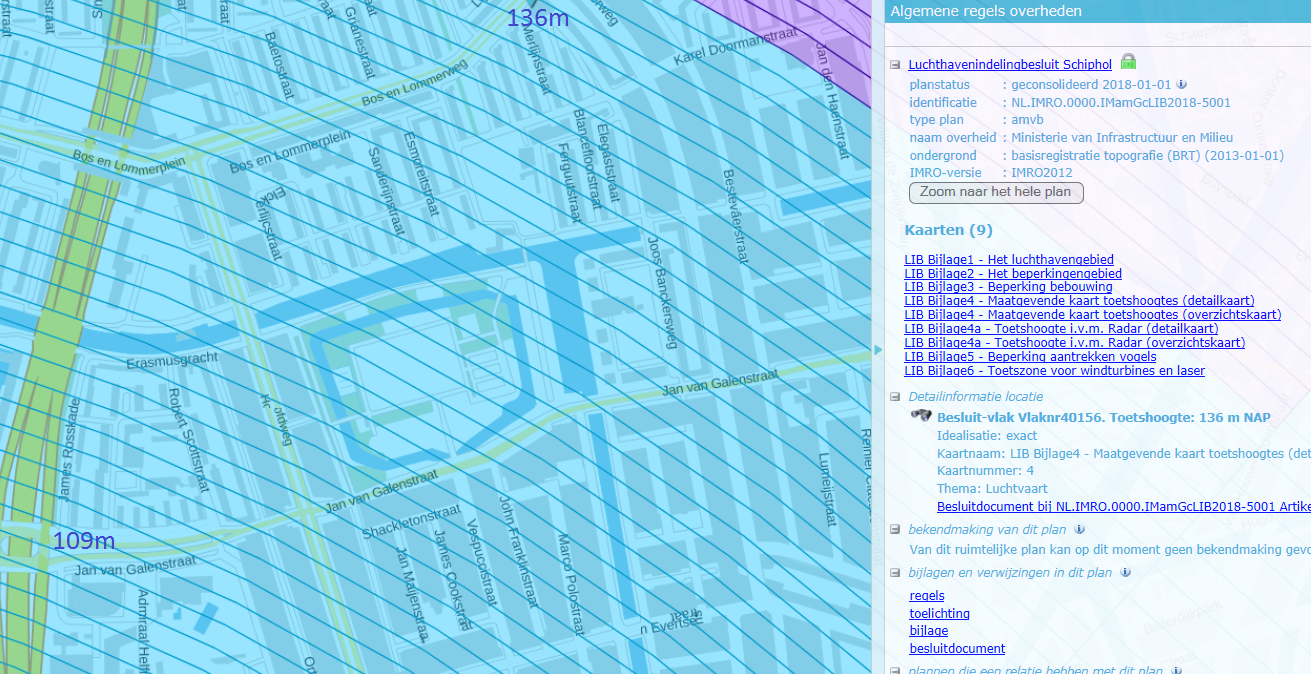Viewport: 1311px width, 674px height.
Task: Open the regels link
Action: coord(927,596)
